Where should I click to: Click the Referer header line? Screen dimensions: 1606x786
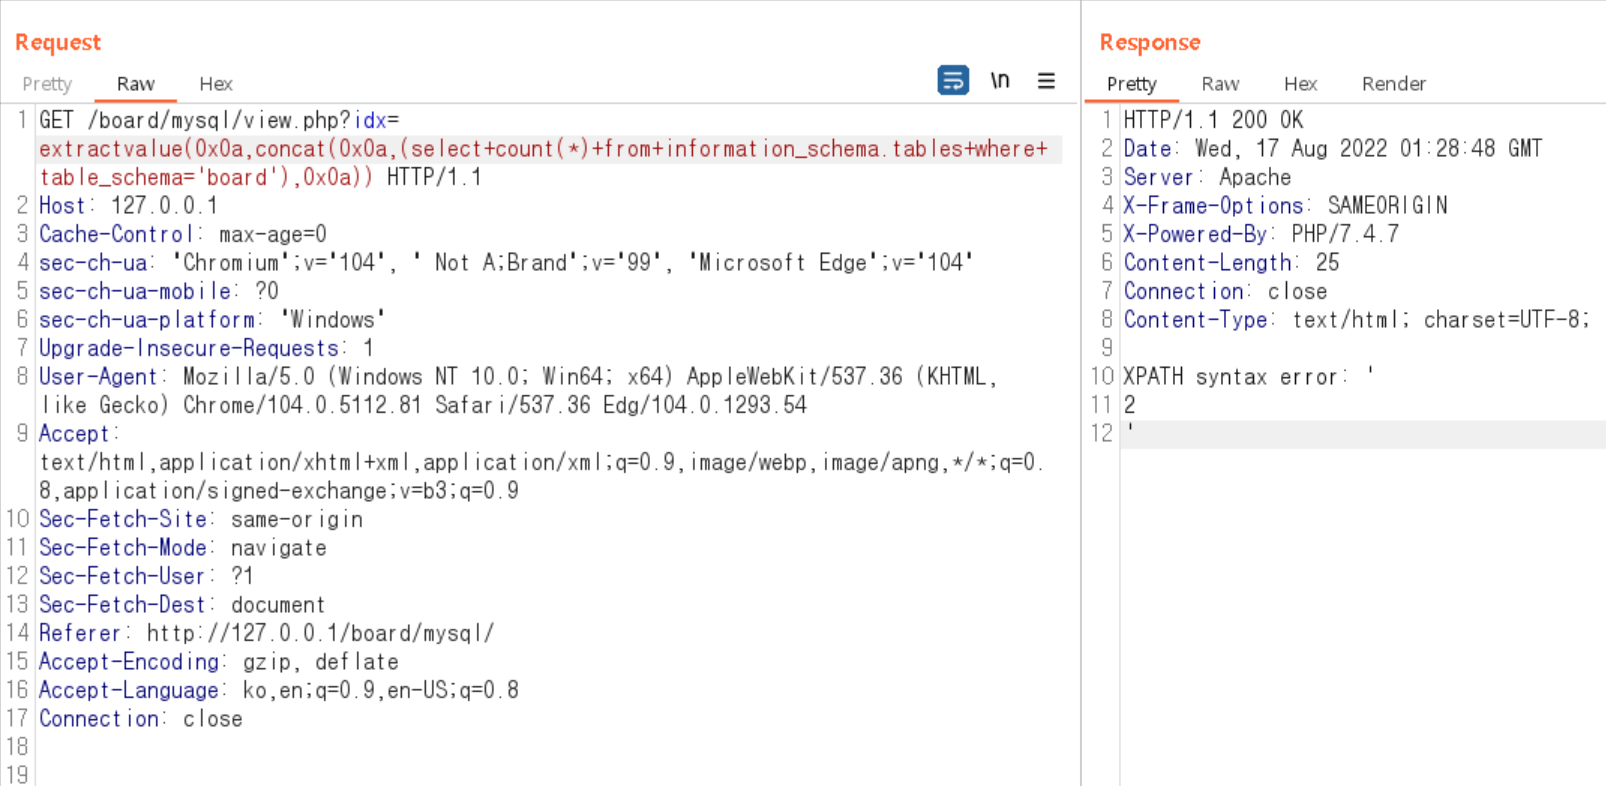(x=267, y=633)
